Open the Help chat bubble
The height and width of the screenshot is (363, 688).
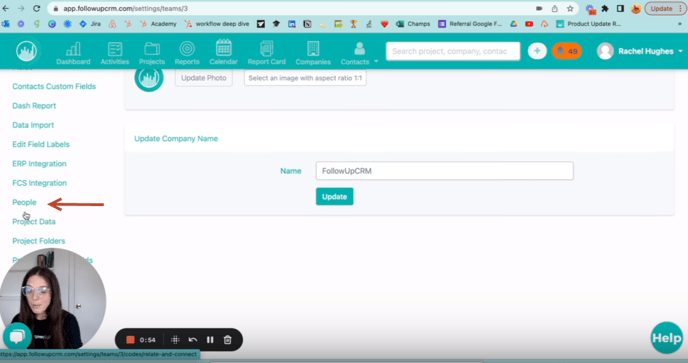pos(666,338)
